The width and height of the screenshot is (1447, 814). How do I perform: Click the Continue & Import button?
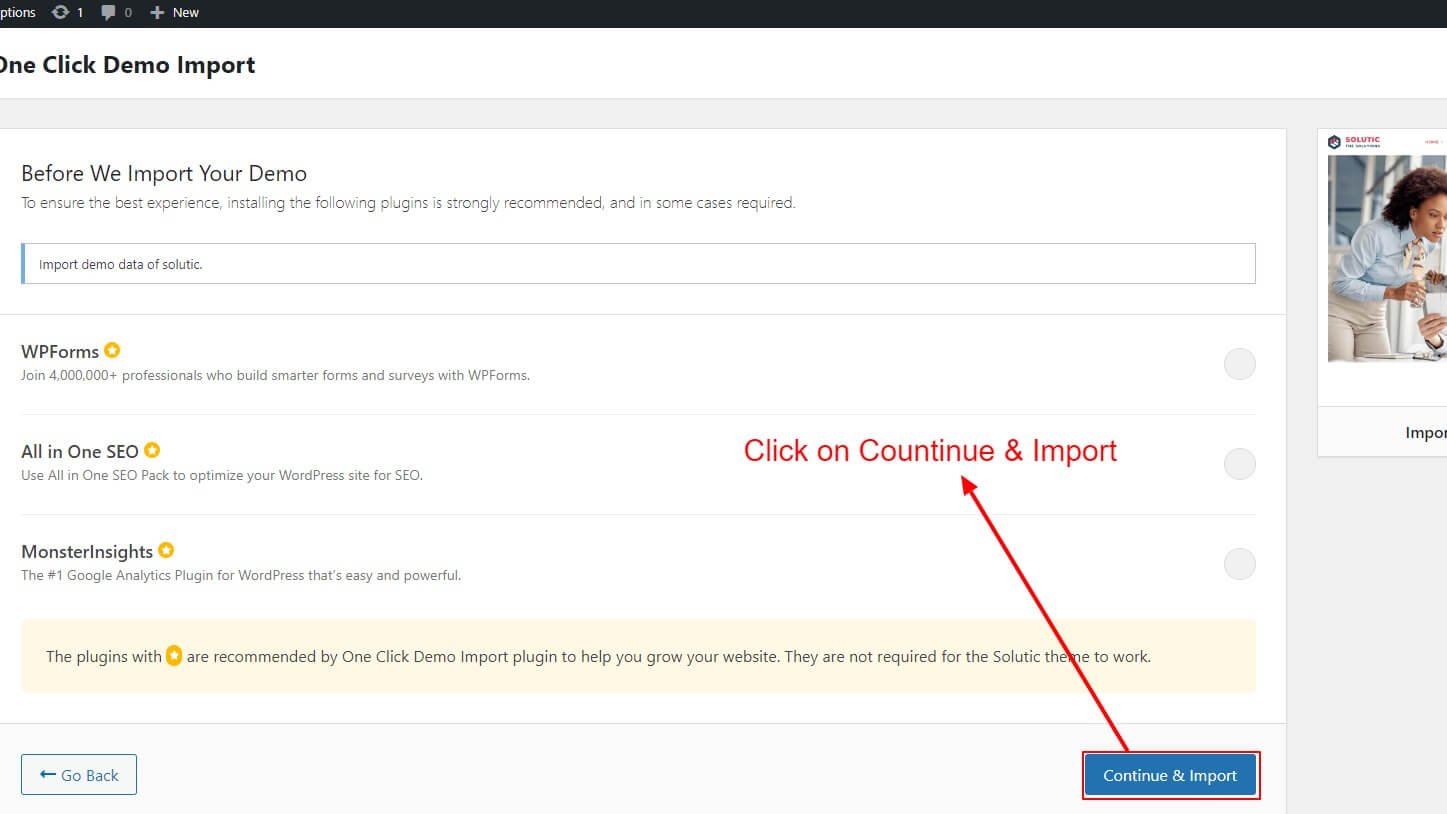1169,775
